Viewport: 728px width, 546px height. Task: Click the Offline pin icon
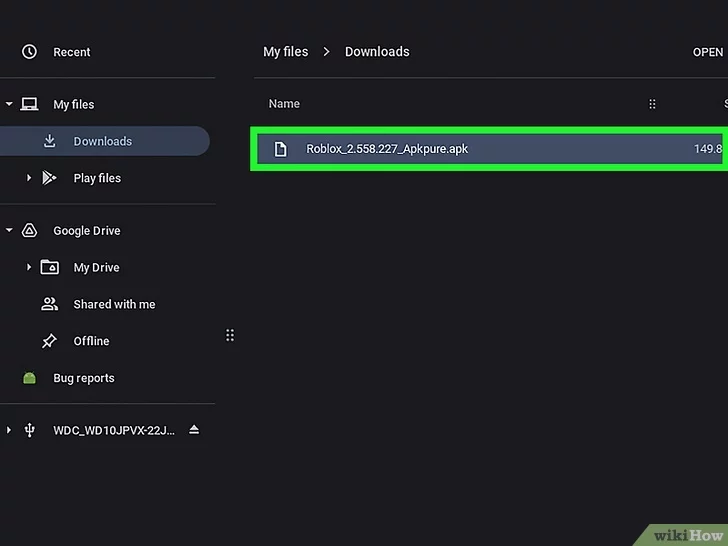49,341
